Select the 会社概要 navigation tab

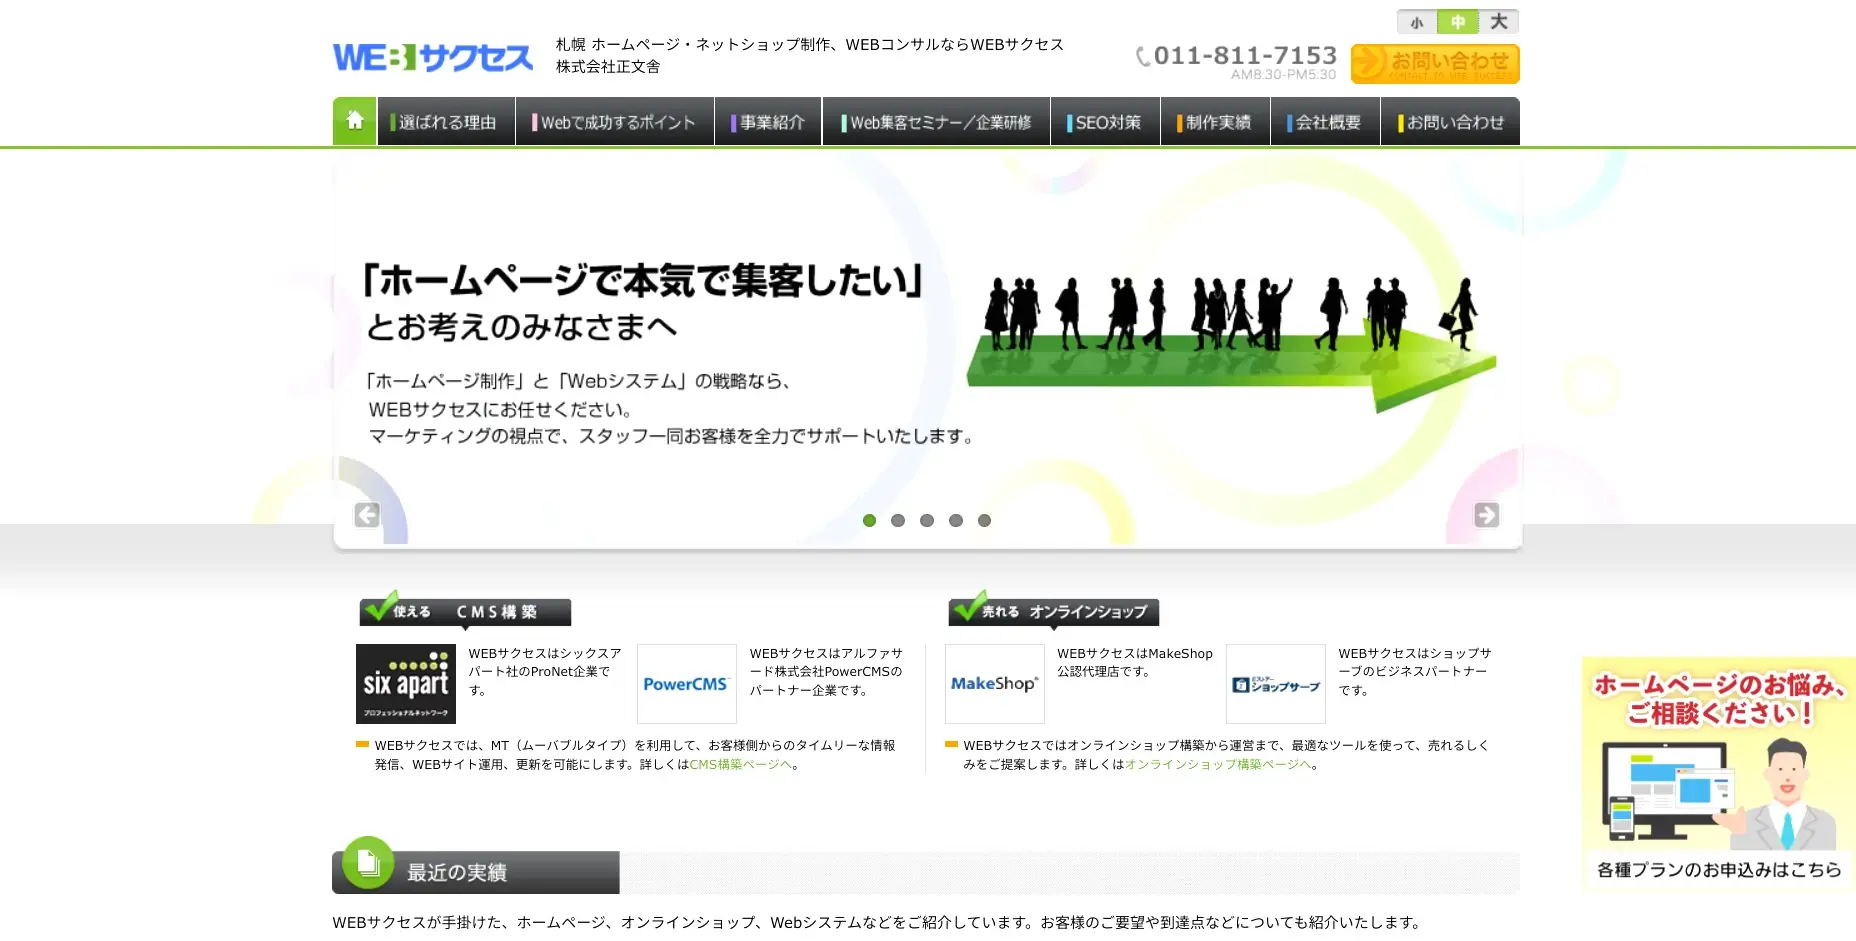[x=1326, y=121]
